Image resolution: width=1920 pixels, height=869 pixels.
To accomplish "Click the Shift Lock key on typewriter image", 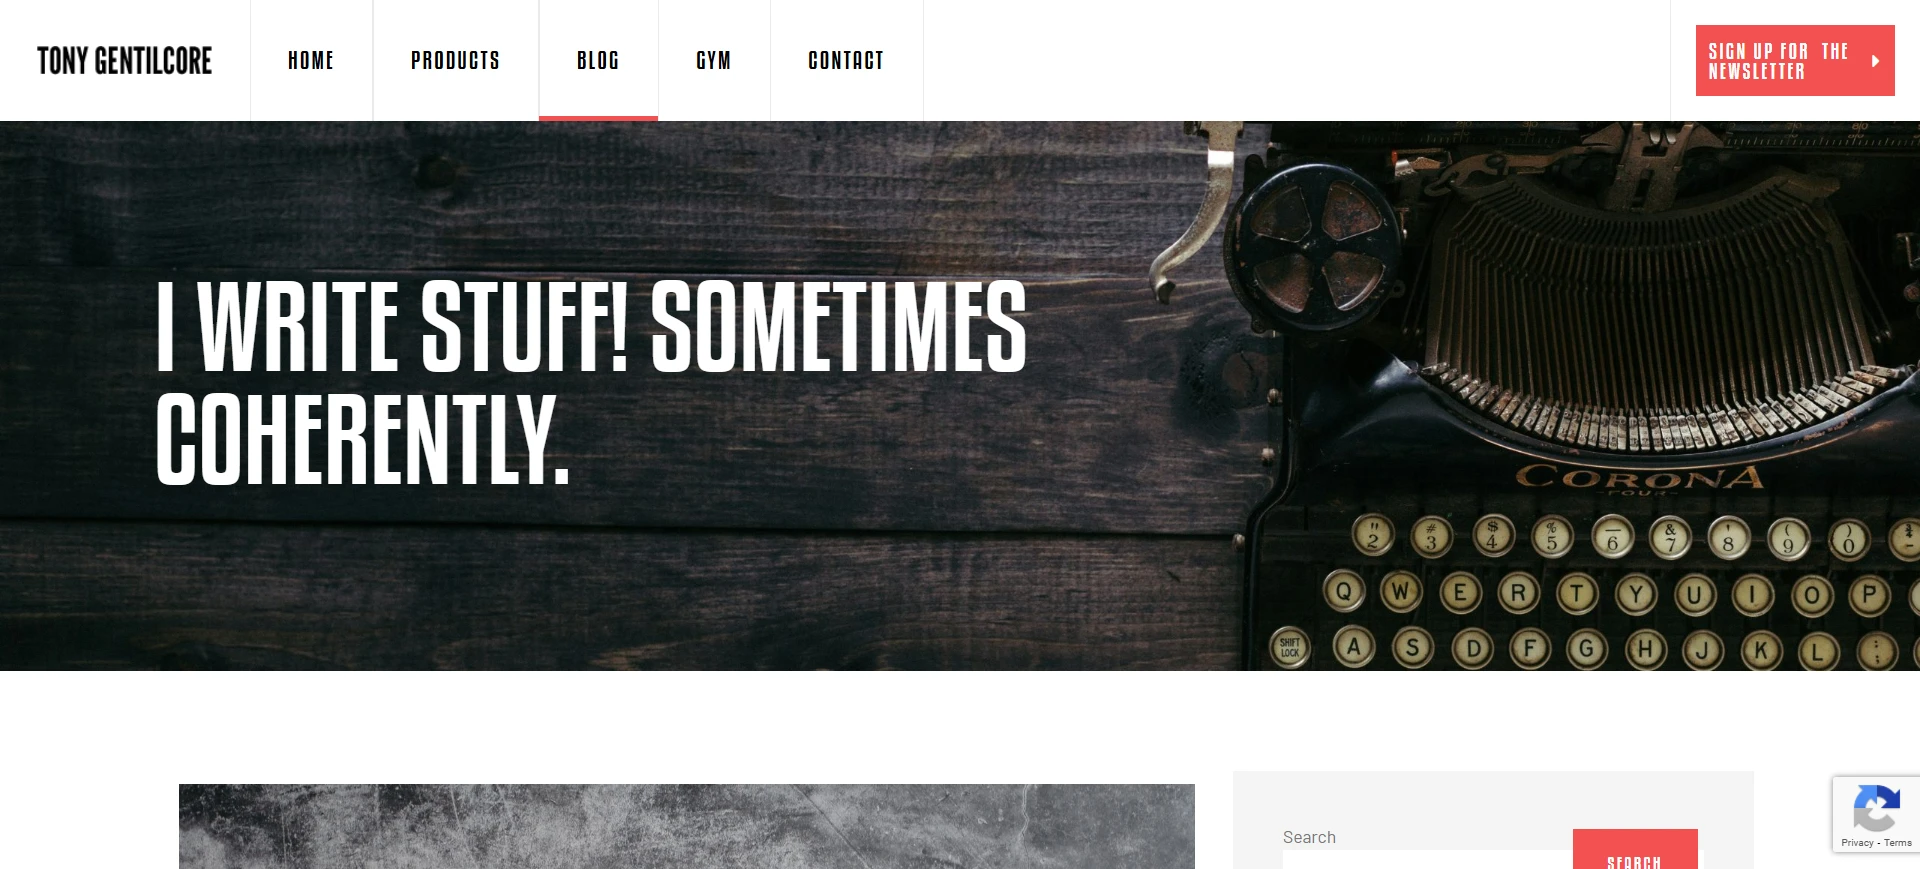I will pyautogui.click(x=1290, y=647).
